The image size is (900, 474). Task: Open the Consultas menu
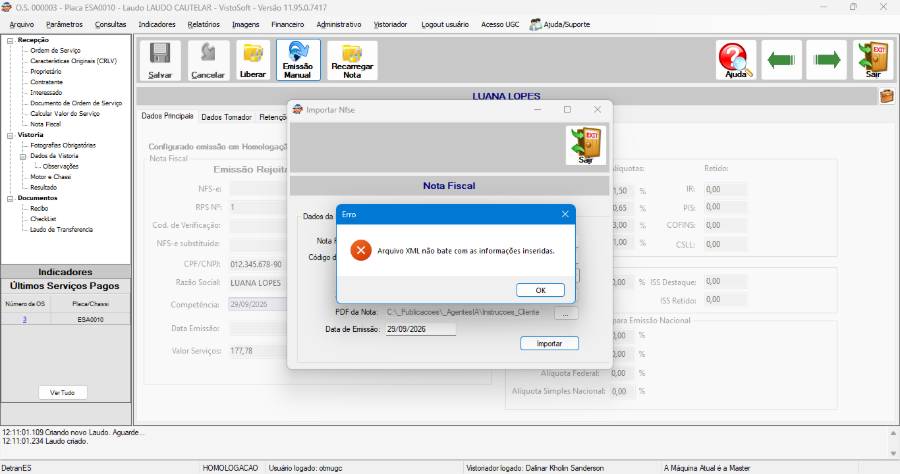[x=110, y=25]
